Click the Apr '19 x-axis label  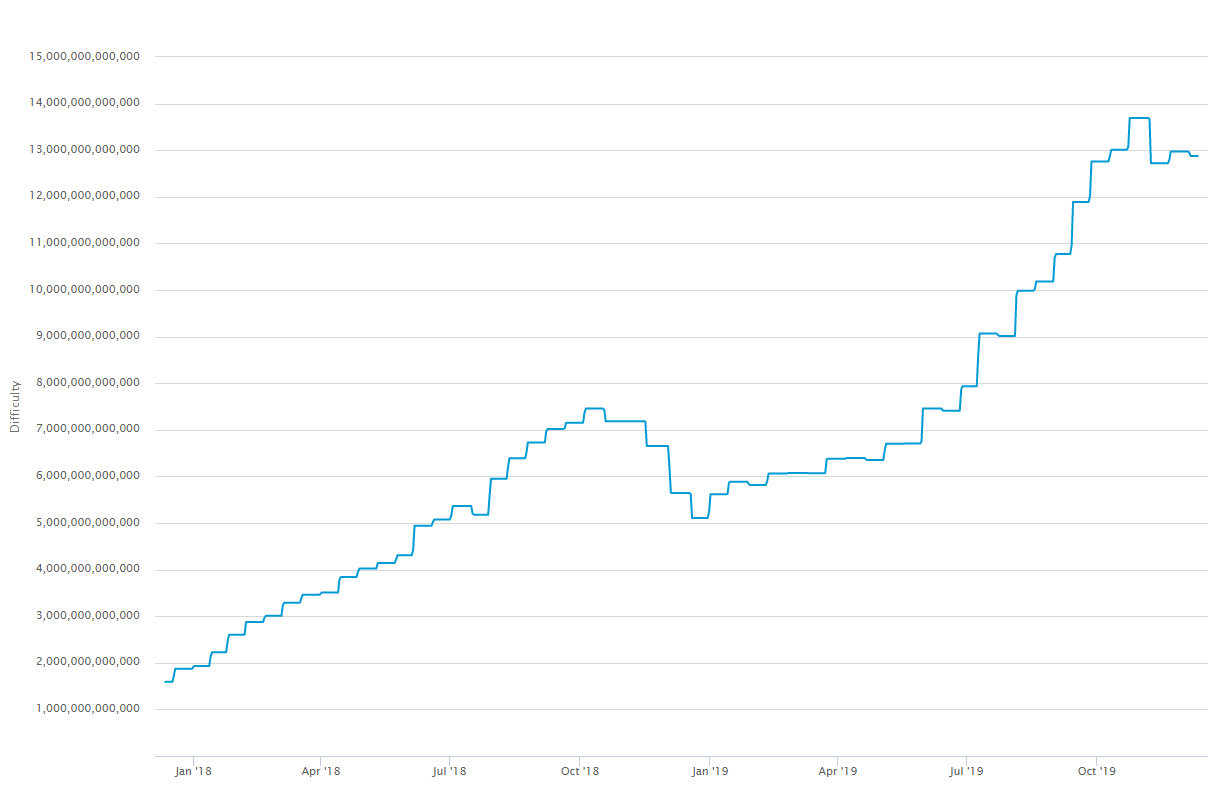click(x=837, y=771)
